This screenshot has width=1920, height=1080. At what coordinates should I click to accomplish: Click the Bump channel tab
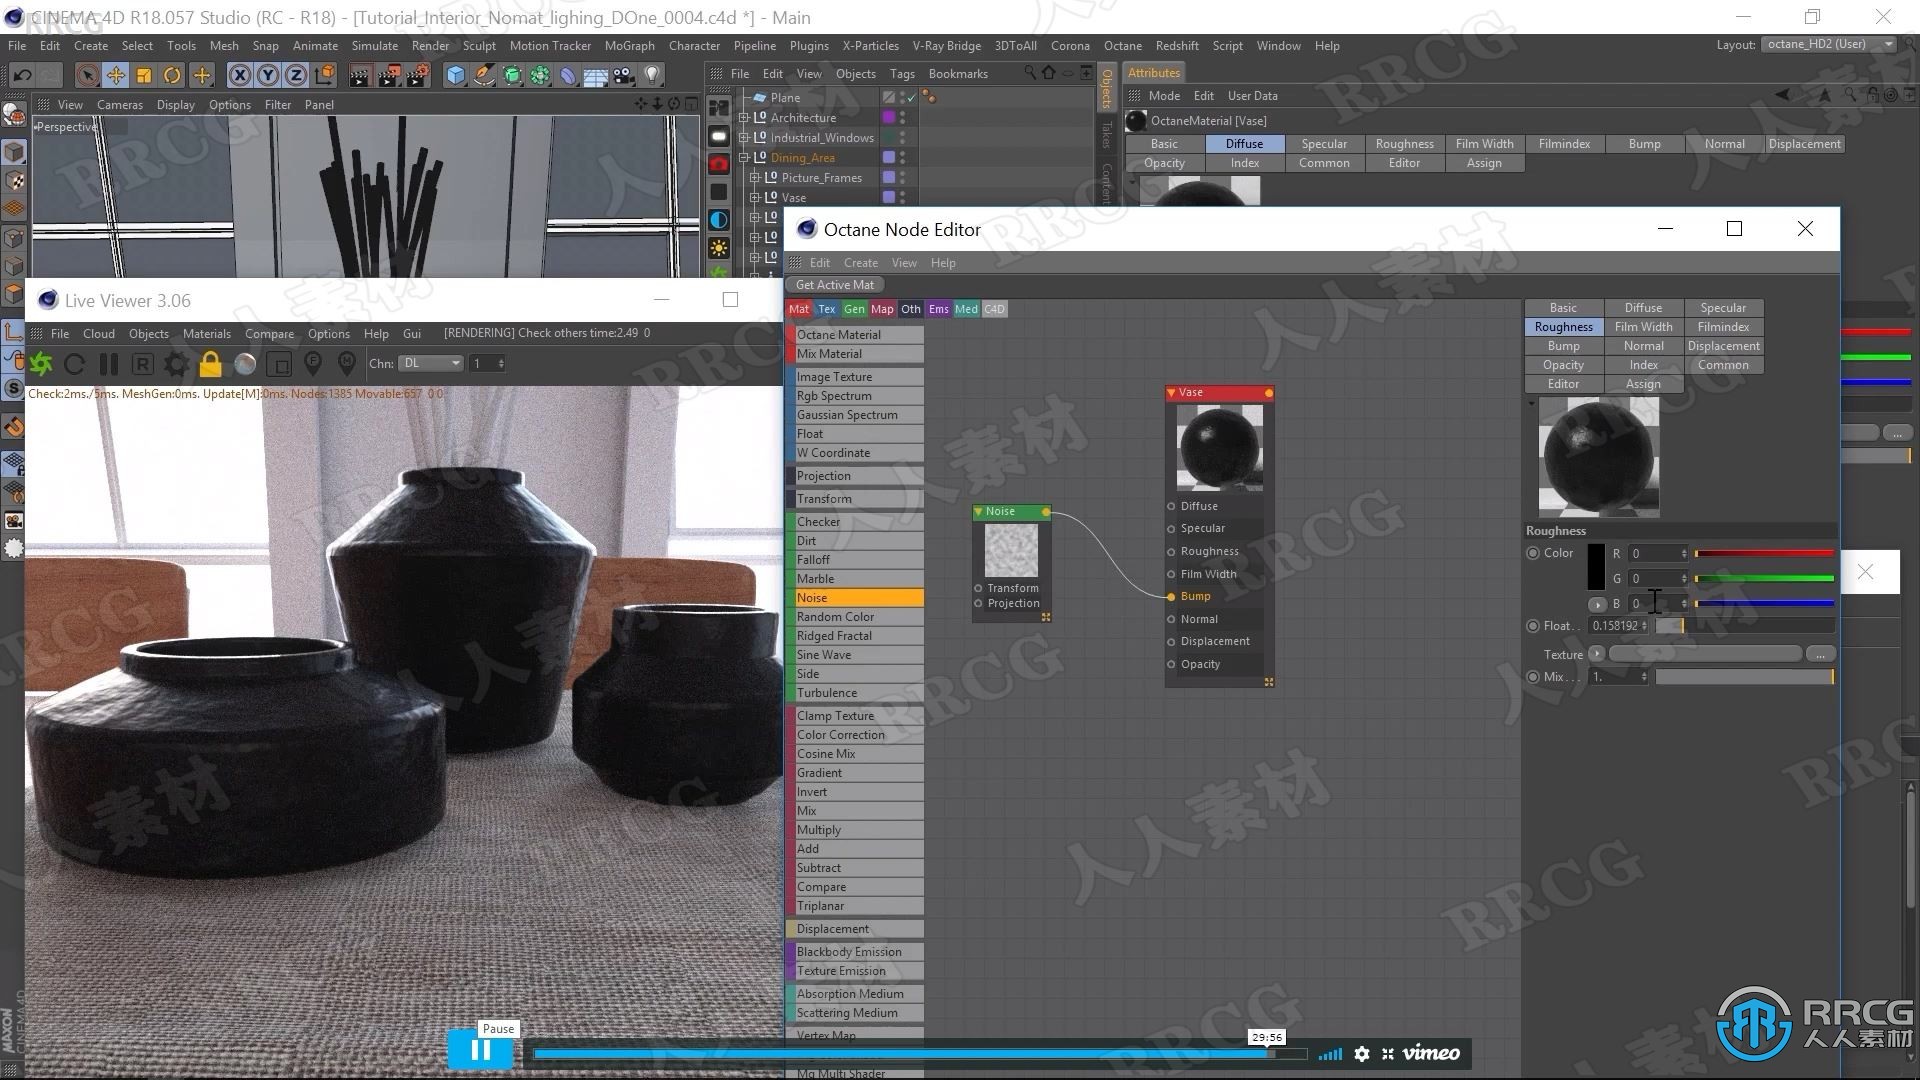[1561, 345]
